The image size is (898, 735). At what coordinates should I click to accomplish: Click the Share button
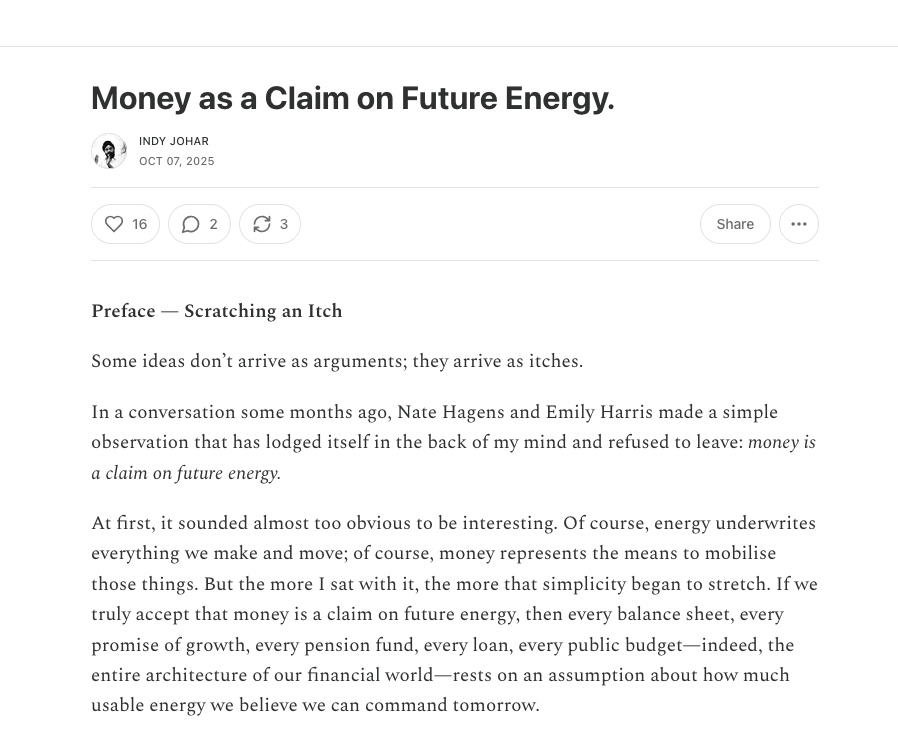coord(735,224)
